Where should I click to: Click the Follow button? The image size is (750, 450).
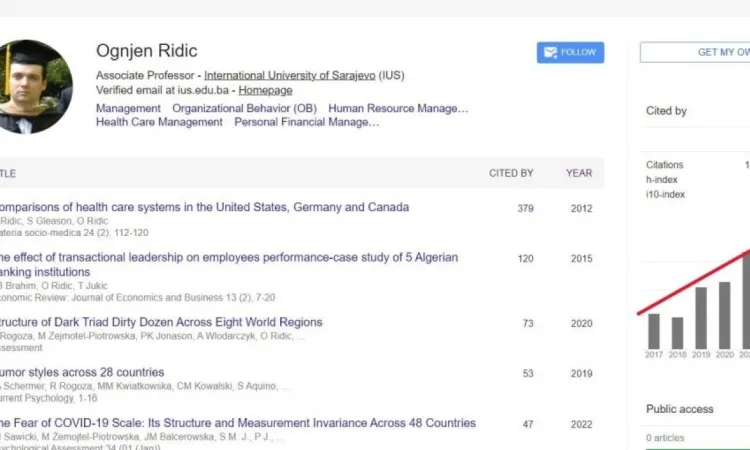[x=570, y=53]
